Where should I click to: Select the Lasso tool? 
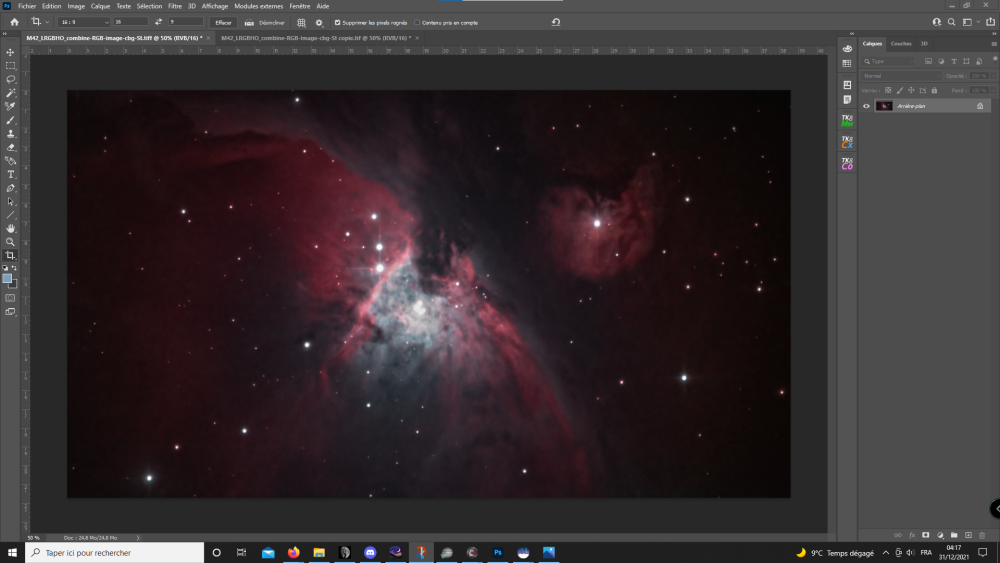click(10, 80)
